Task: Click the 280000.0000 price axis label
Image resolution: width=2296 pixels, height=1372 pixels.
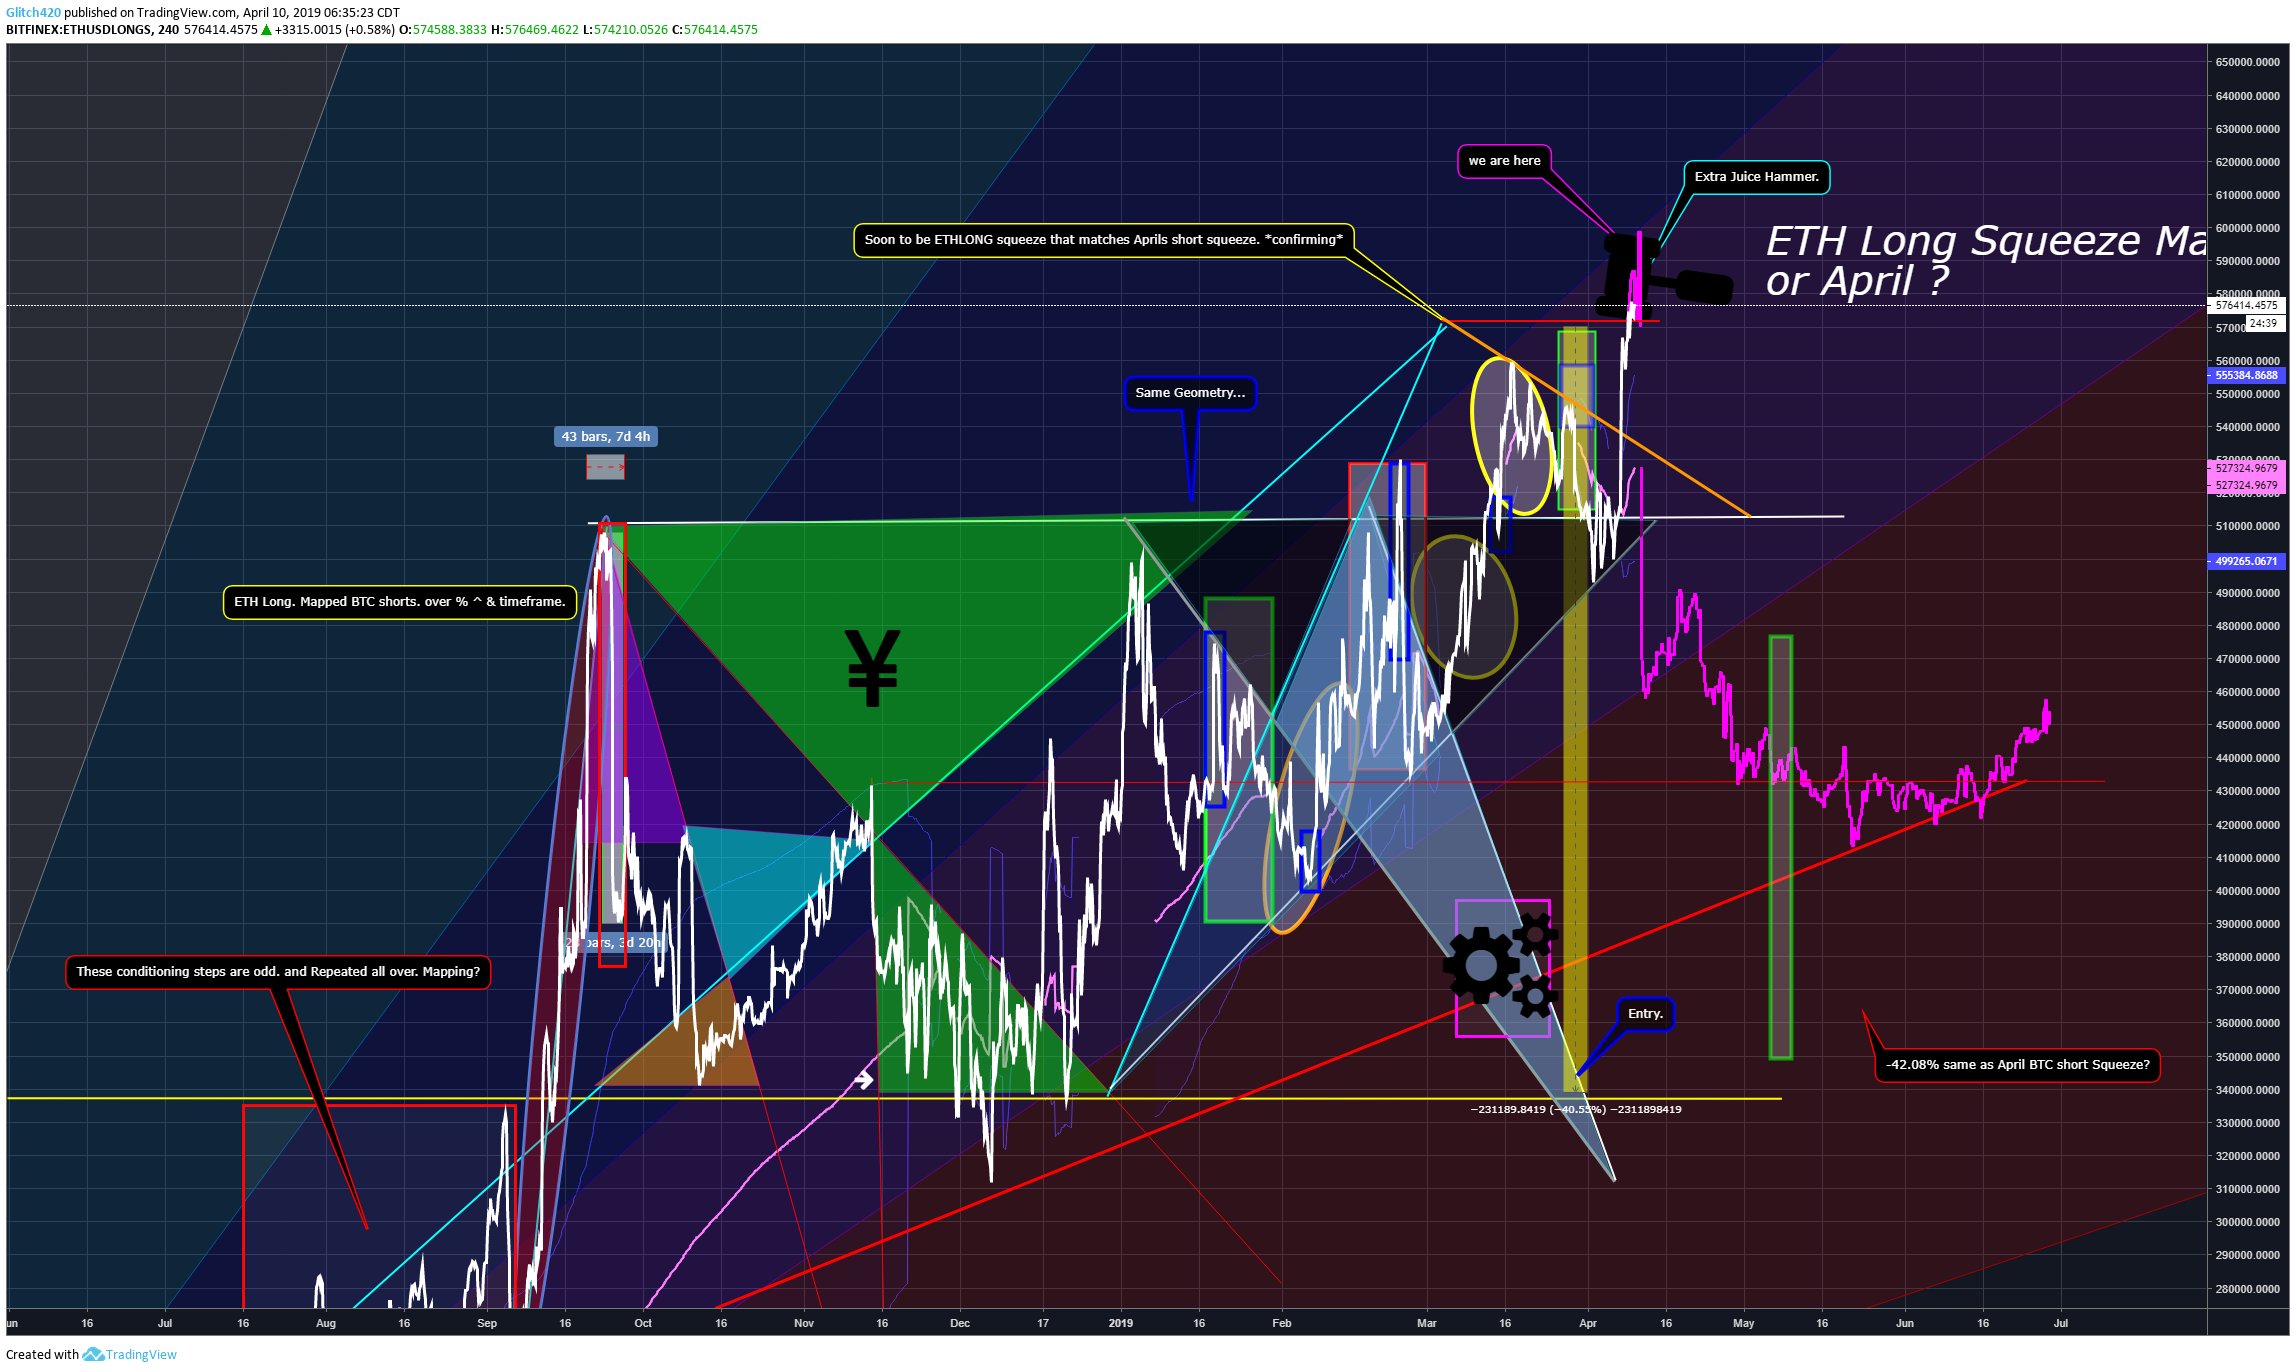Action: tap(2247, 1289)
